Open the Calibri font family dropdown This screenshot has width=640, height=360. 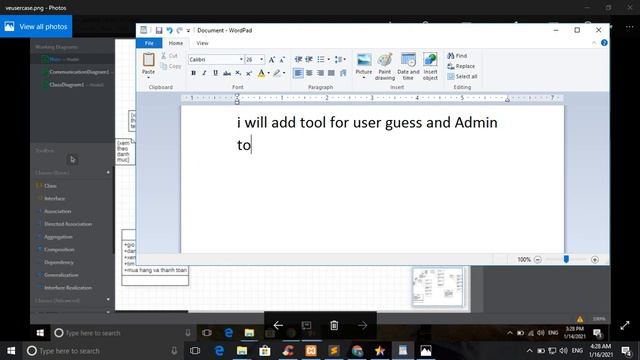pos(241,60)
